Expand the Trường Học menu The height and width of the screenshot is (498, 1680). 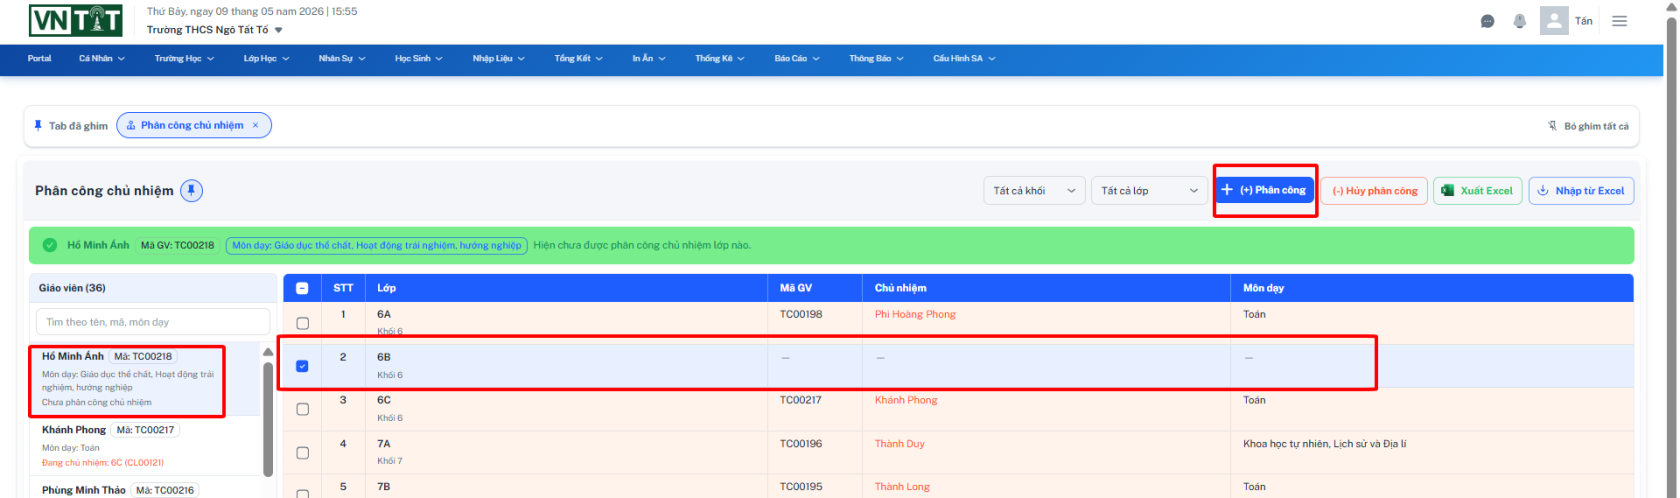[184, 58]
